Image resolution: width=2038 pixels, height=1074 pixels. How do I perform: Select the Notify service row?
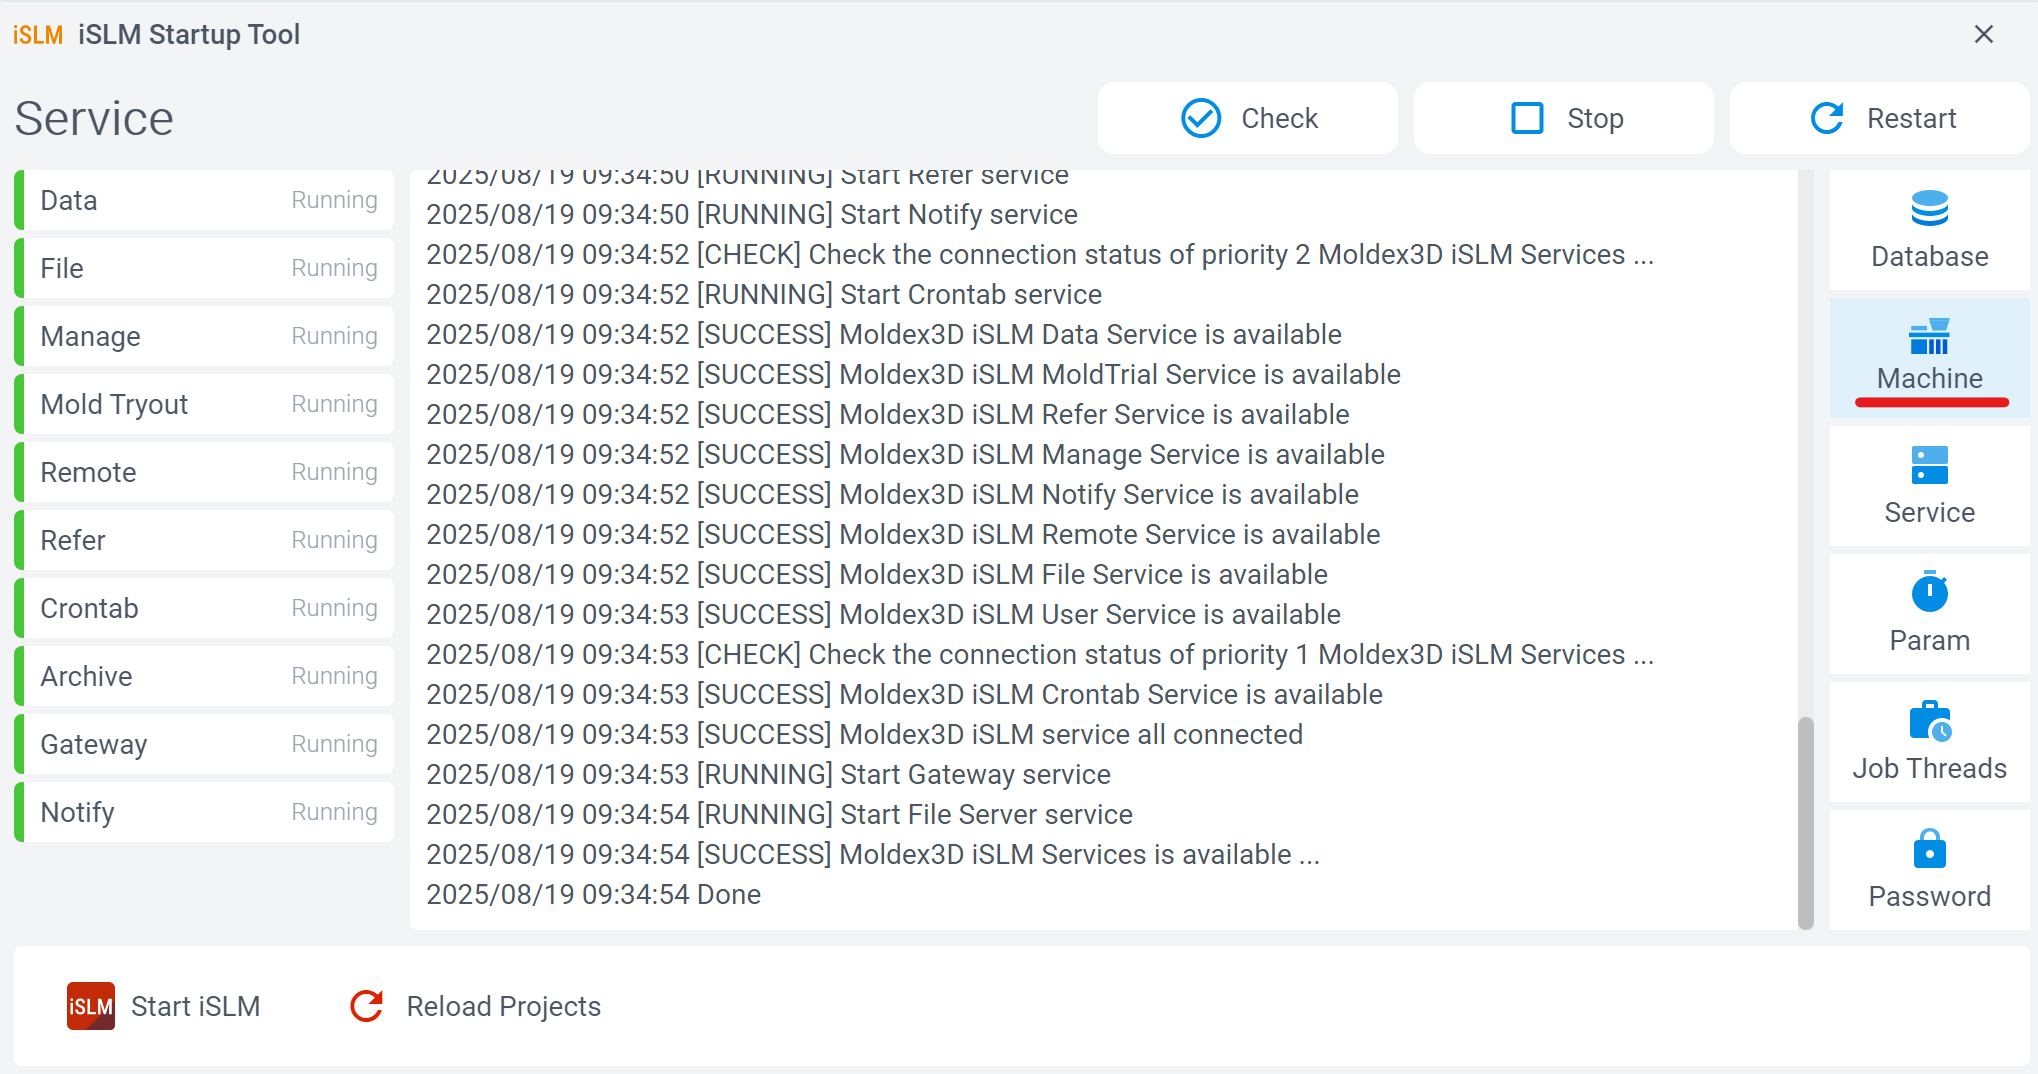click(x=204, y=812)
